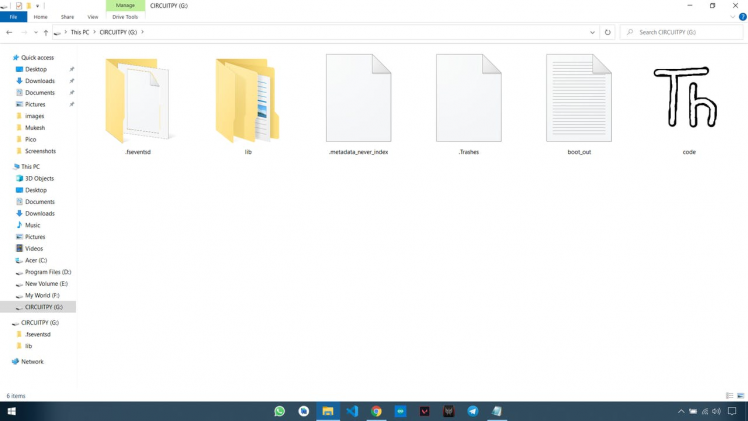Click File Explorer taskbar icon
This screenshot has height=421, width=748.
click(x=328, y=411)
